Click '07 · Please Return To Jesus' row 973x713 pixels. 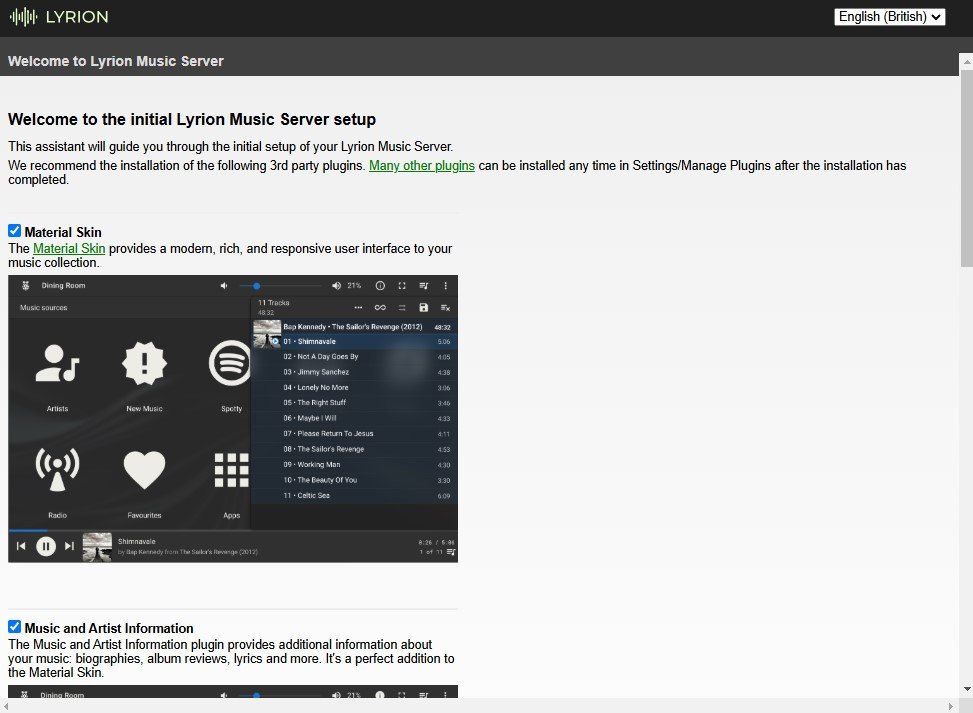point(354,434)
